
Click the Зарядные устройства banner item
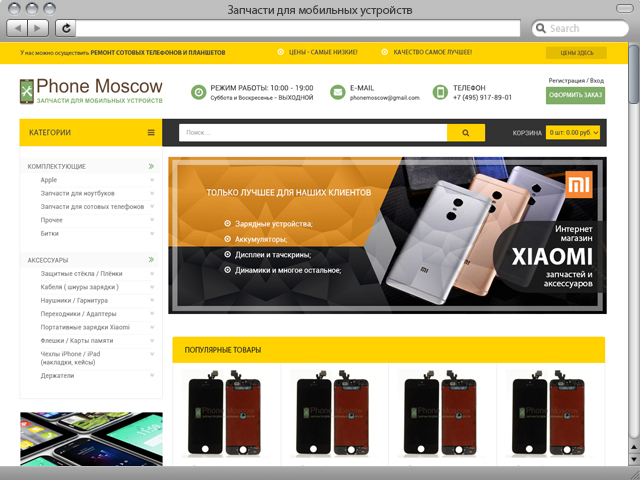pos(273,224)
